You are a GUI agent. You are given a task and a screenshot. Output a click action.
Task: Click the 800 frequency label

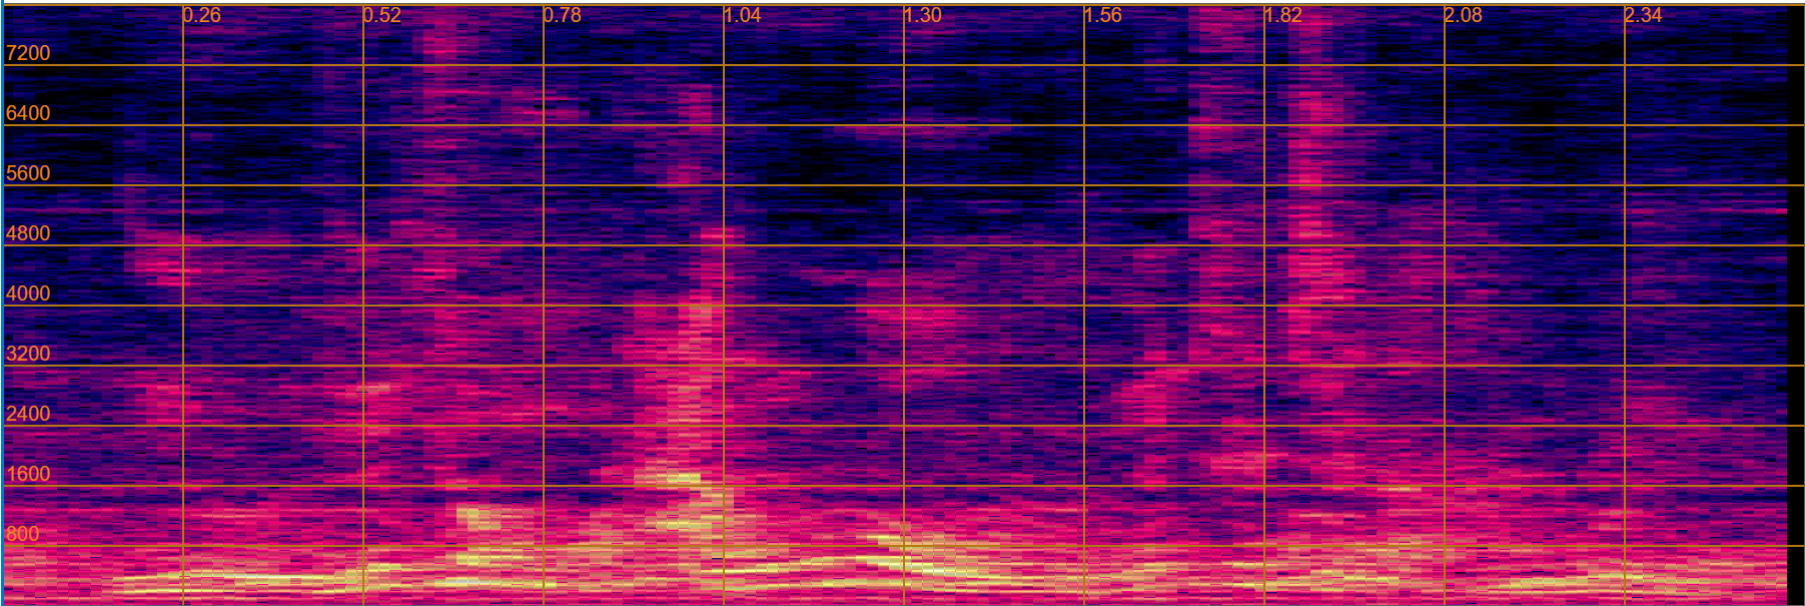[23, 533]
